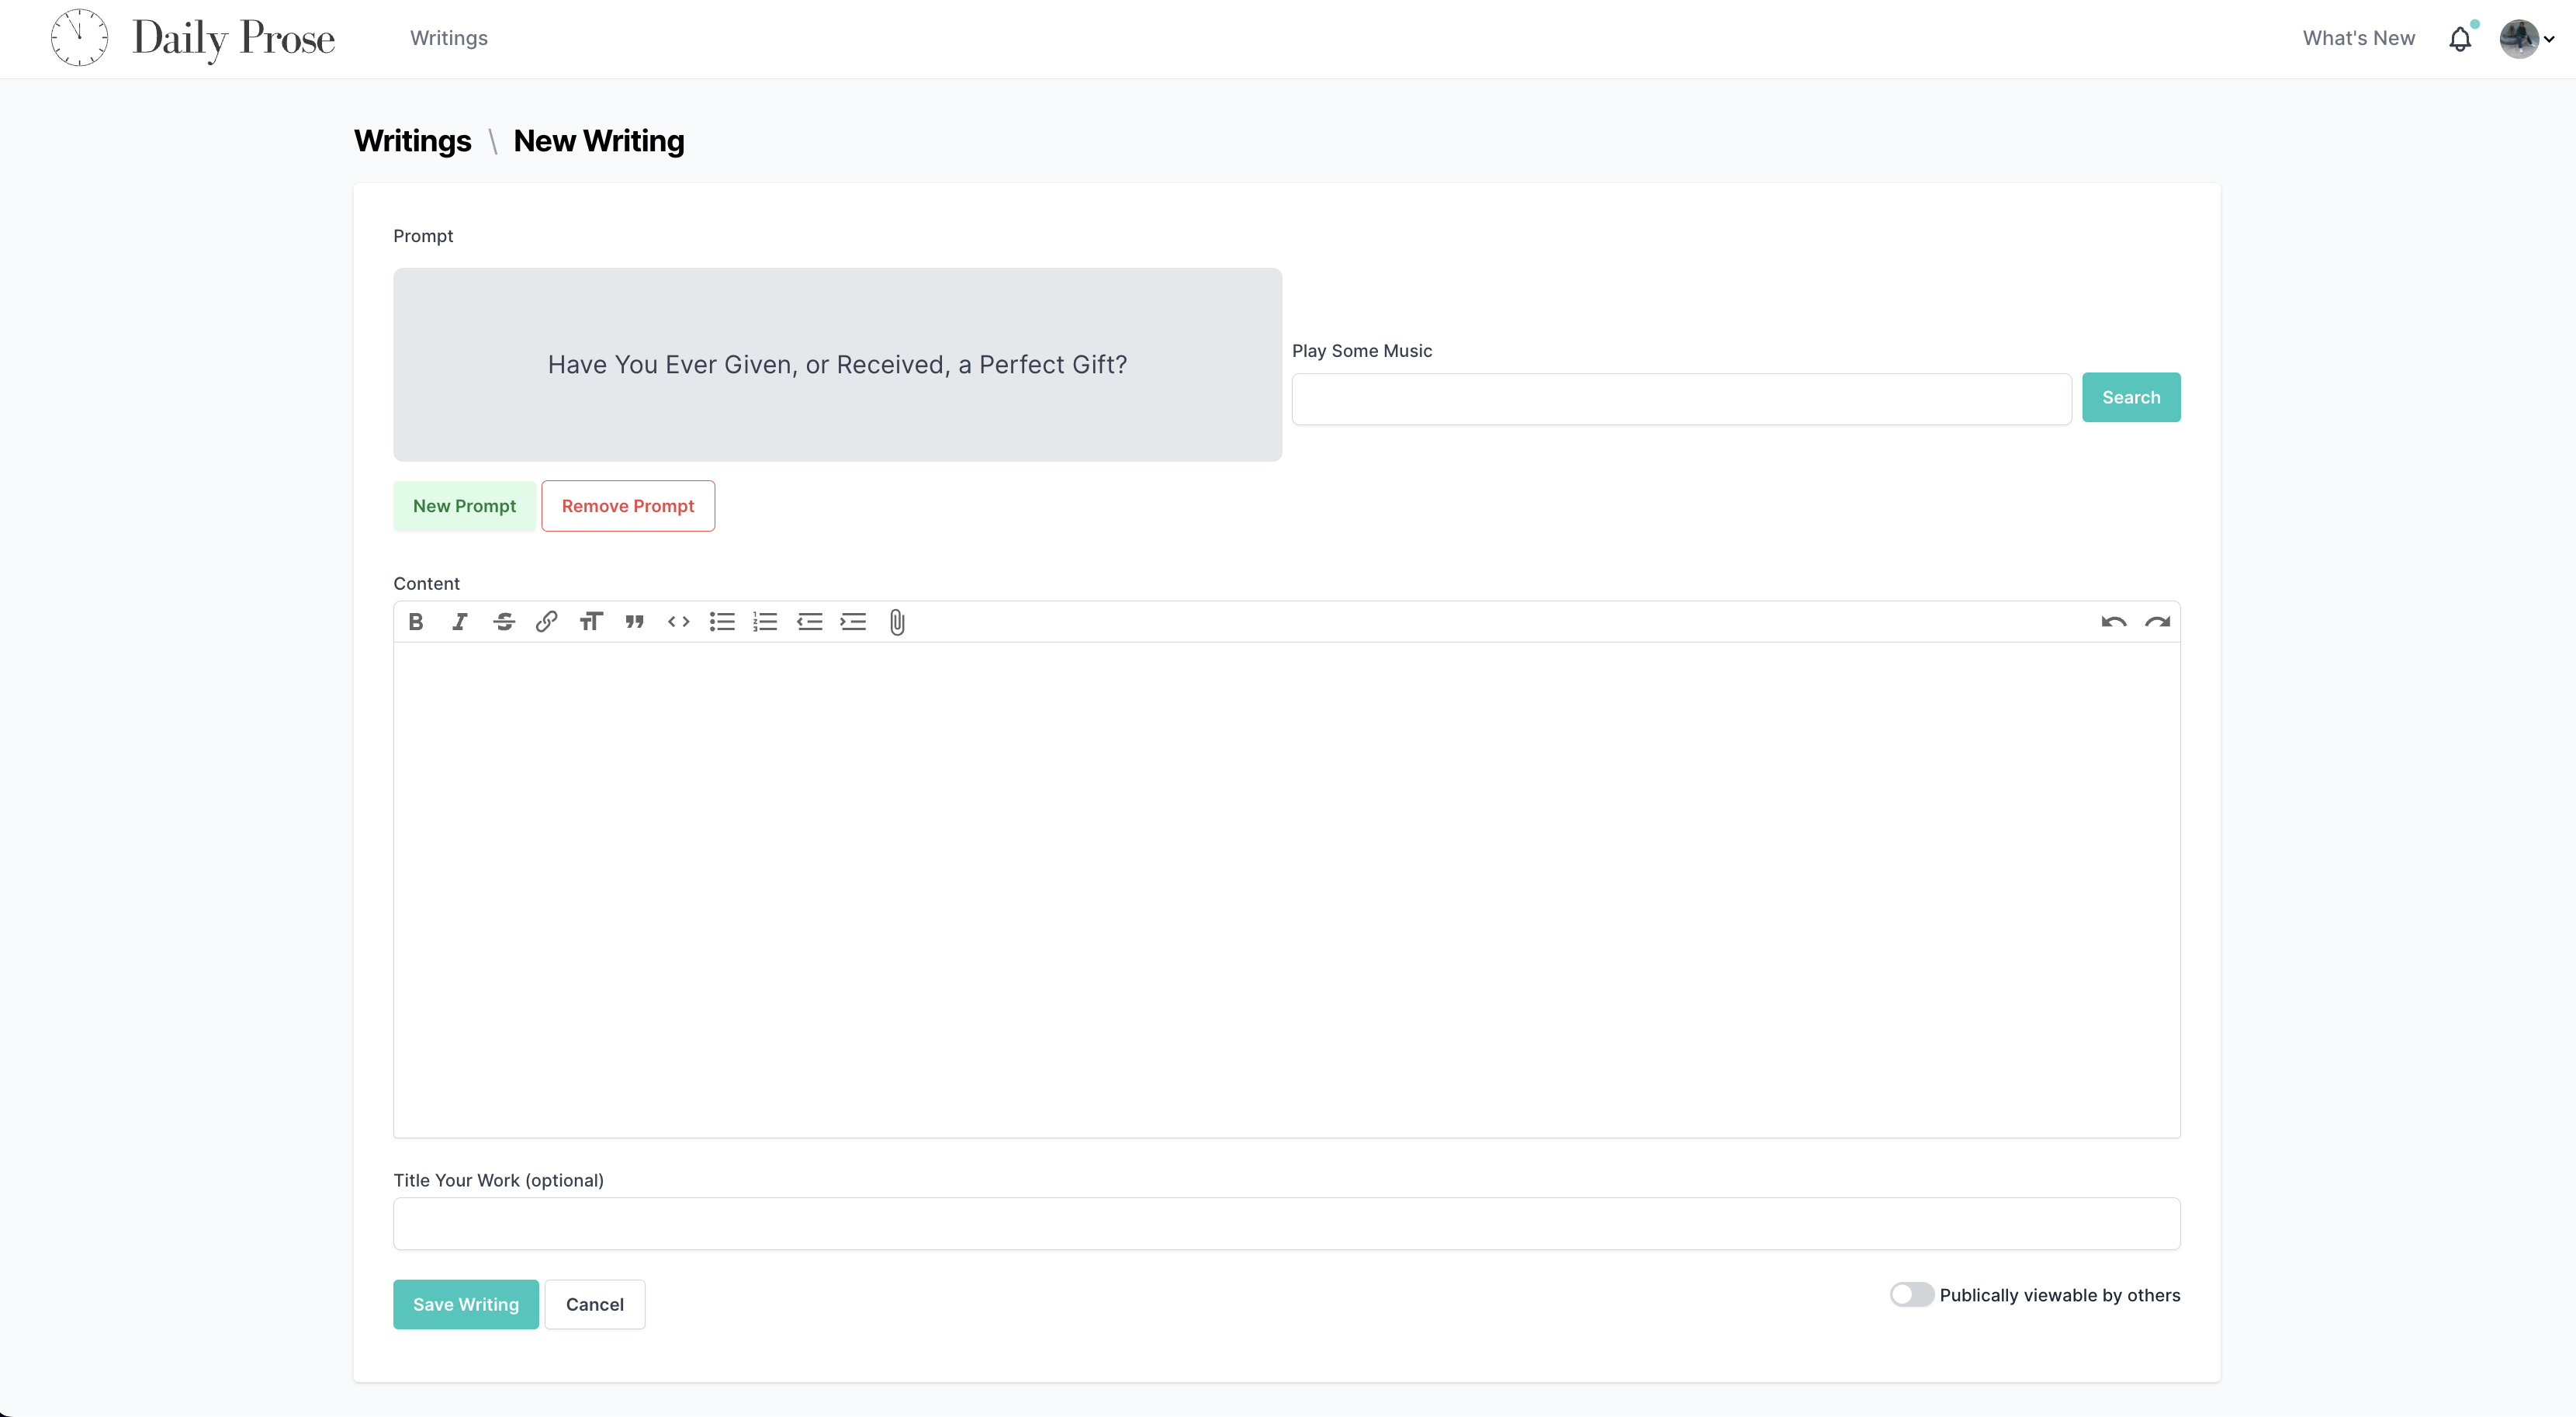Save Writing

(466, 1304)
